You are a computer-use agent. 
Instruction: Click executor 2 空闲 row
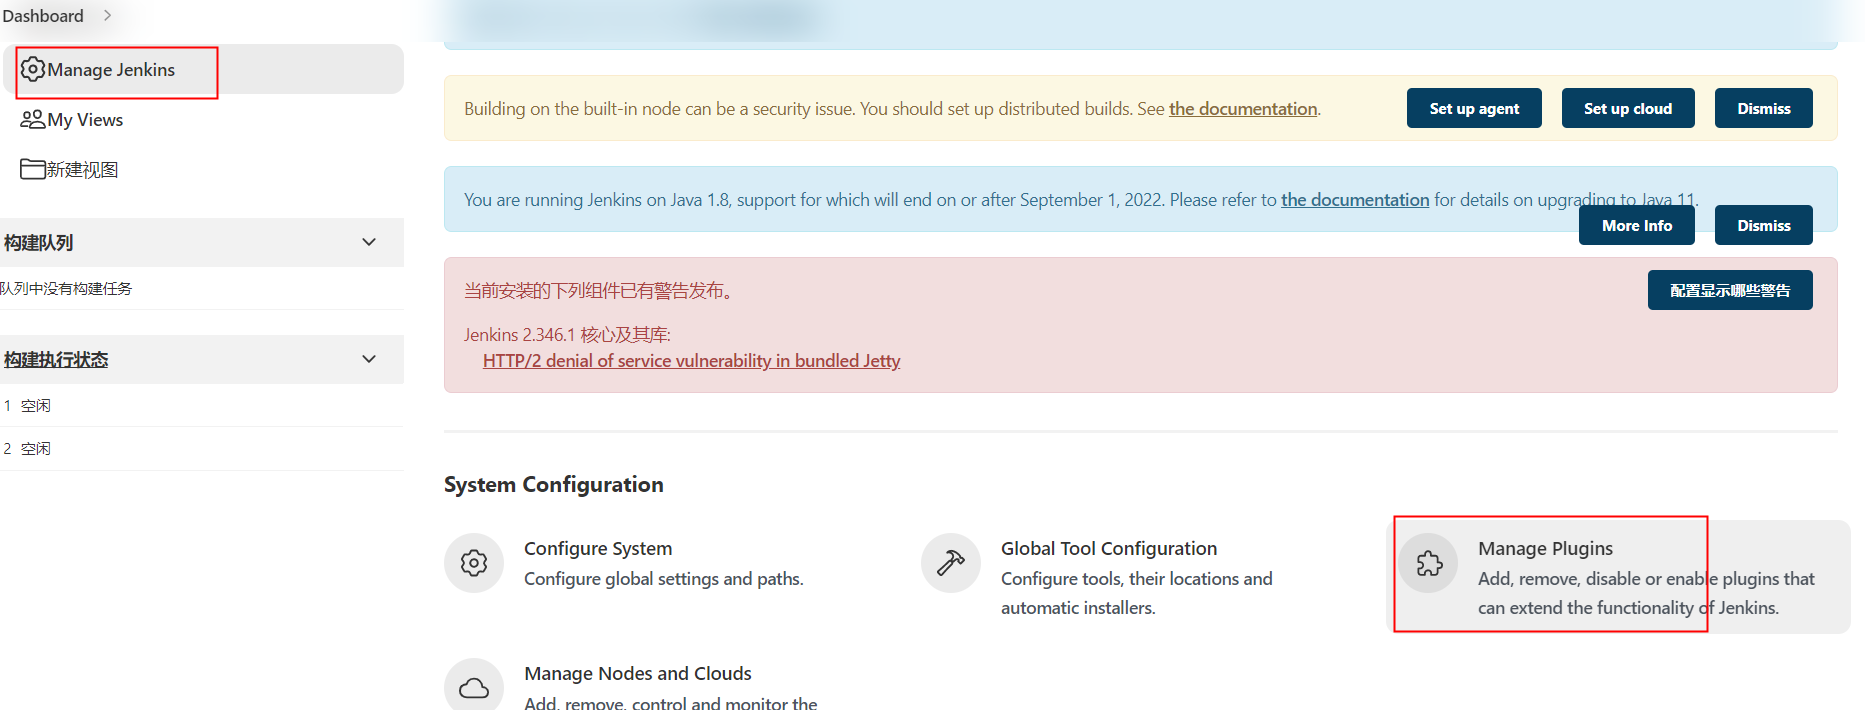point(202,448)
